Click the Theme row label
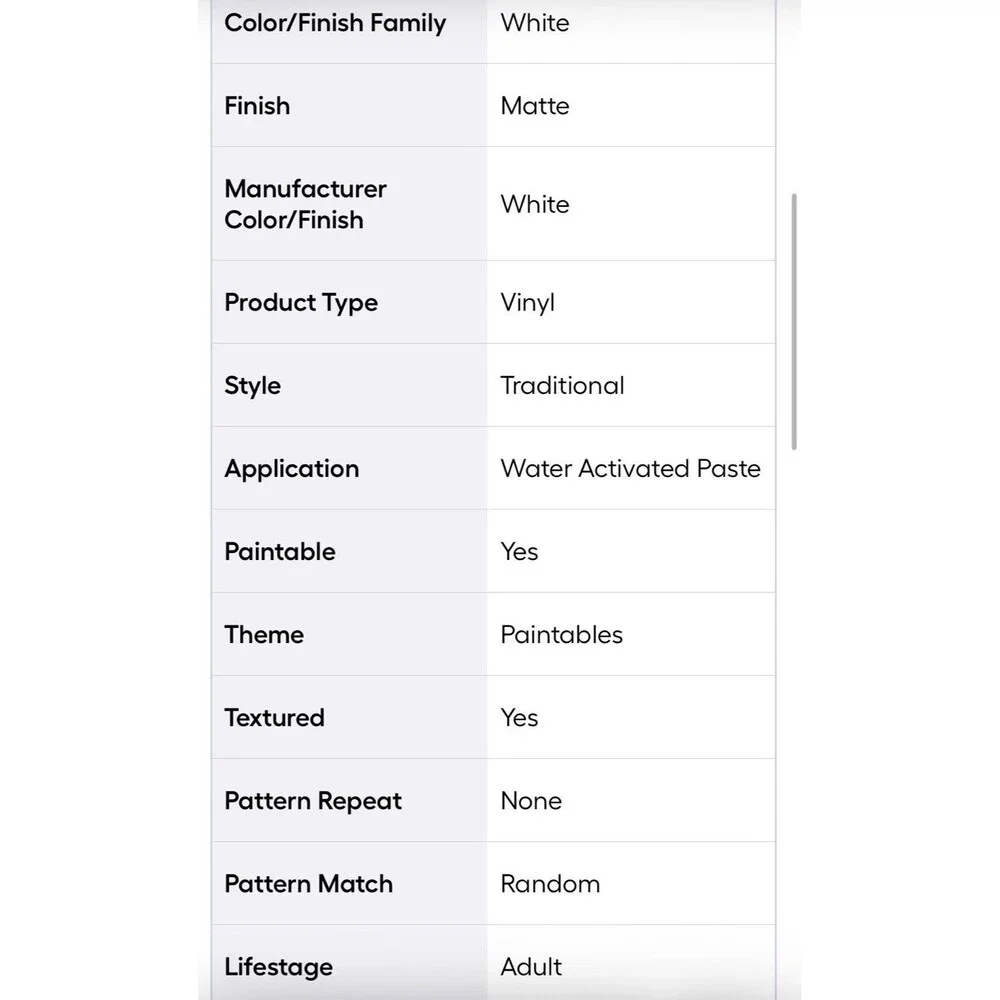Screen dimensions: 1000x1000 pos(263,635)
